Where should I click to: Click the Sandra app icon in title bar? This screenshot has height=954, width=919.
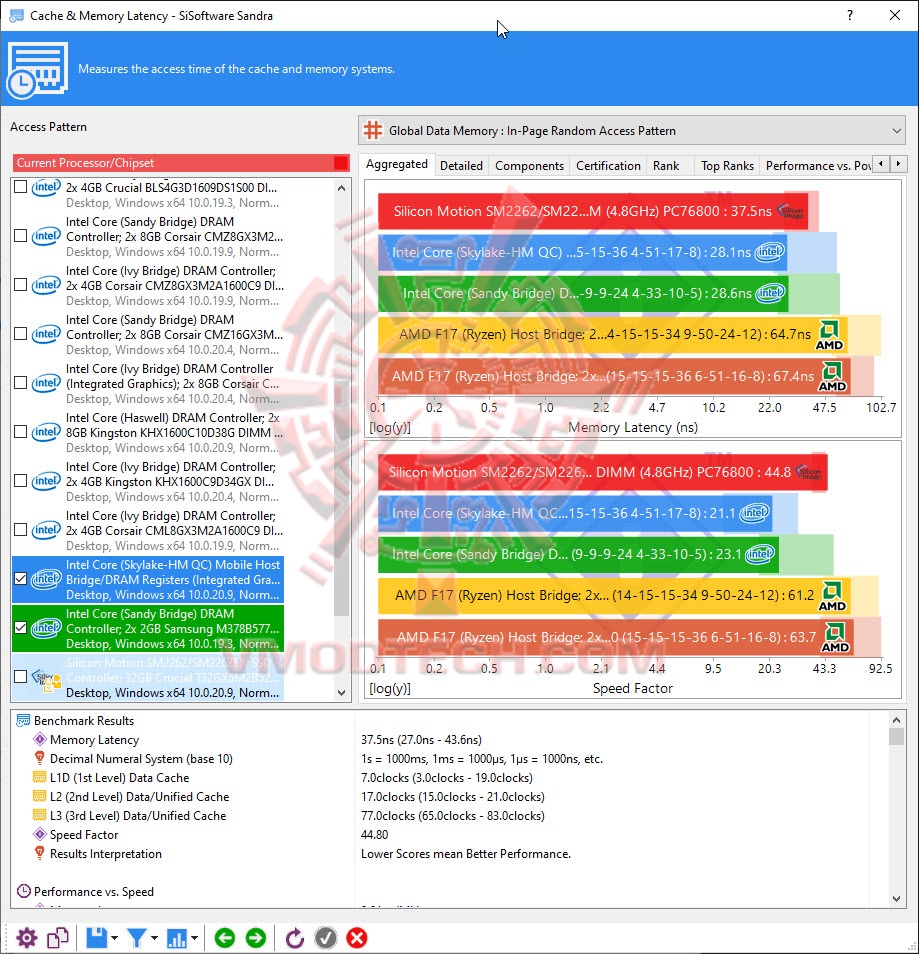16,15
